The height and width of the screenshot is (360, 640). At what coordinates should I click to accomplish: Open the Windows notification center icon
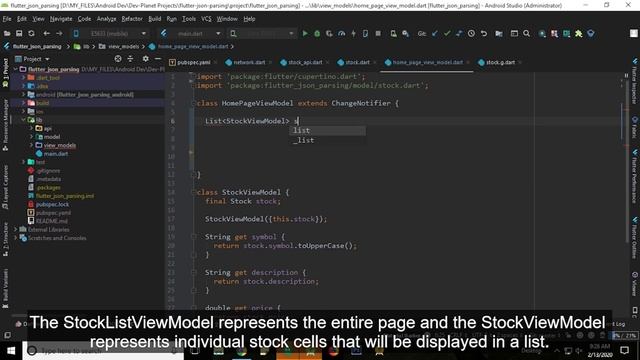click(624, 350)
